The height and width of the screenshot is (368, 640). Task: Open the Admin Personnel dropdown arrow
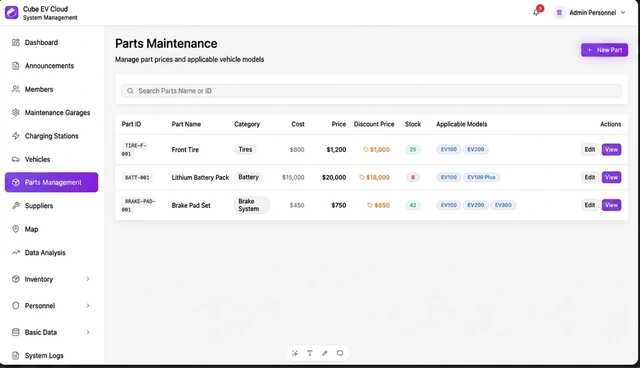coord(623,13)
